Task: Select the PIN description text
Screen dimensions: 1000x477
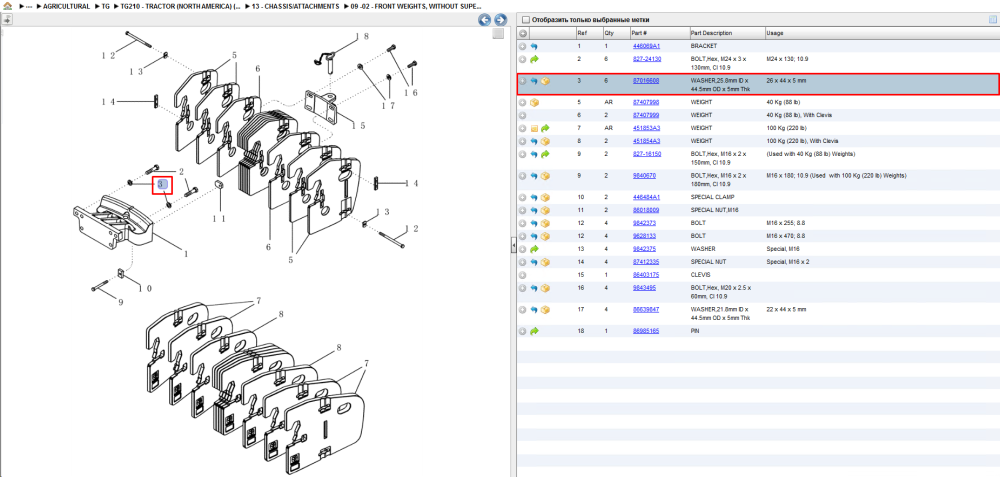Action: tap(695, 332)
